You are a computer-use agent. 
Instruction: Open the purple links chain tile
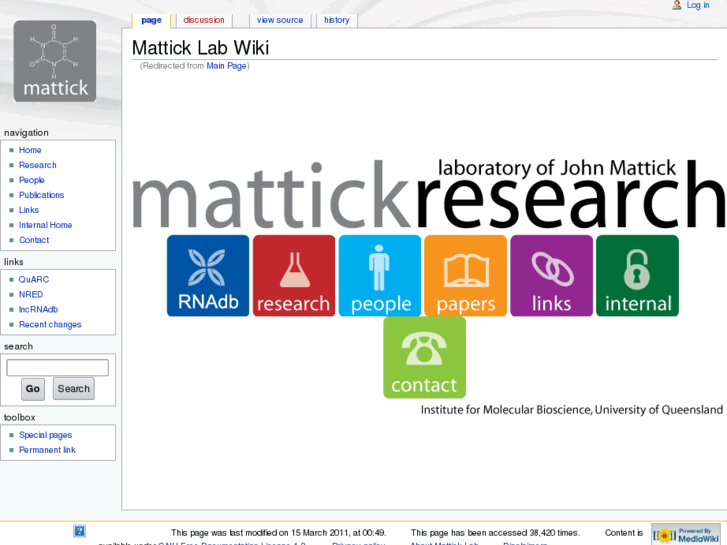click(551, 276)
